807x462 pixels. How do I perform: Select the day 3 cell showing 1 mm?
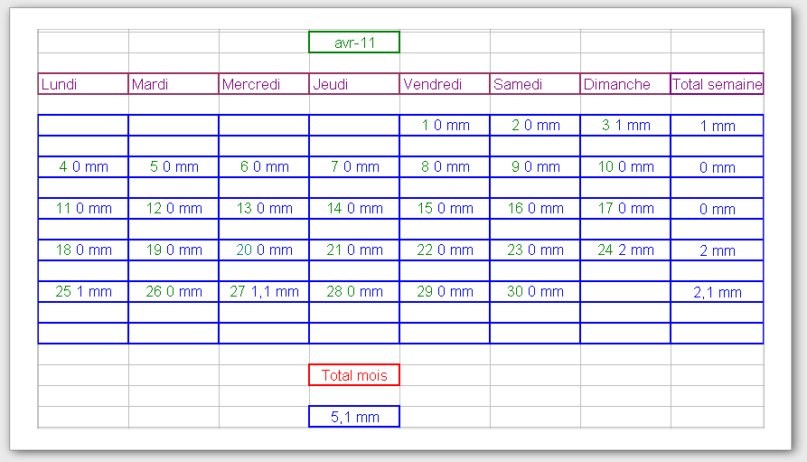625,125
